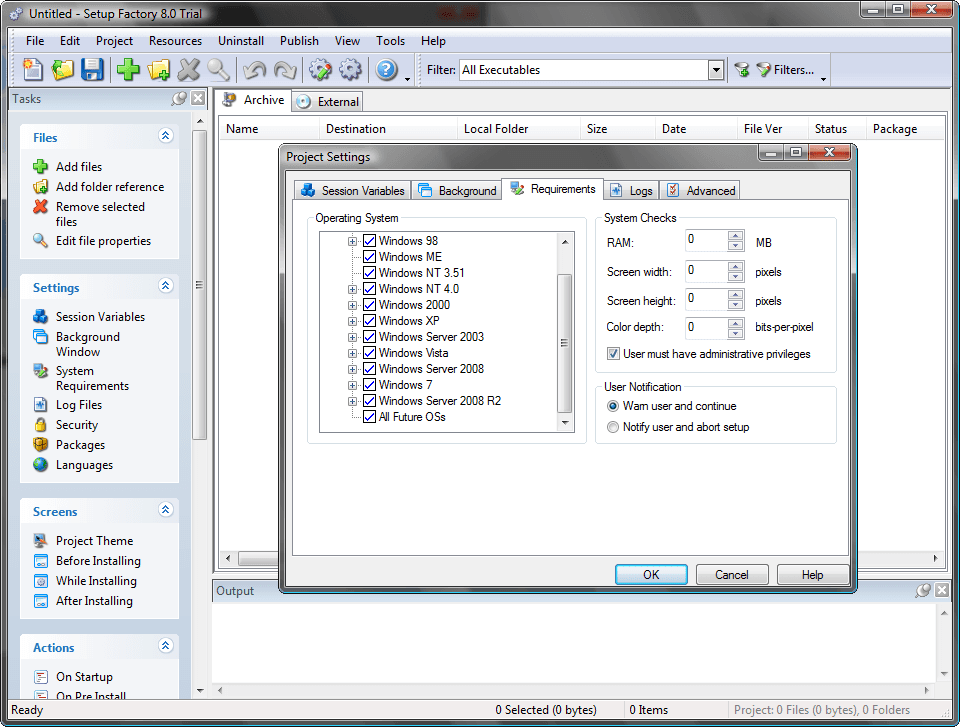Expand the Windows NT 4.0 tree node
Image resolution: width=960 pixels, height=727 pixels.
pyautogui.click(x=353, y=289)
